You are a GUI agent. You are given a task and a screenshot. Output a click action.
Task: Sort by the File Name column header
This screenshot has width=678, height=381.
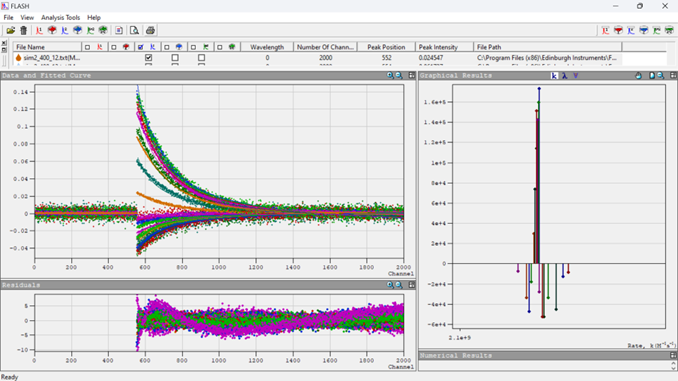(x=48, y=47)
